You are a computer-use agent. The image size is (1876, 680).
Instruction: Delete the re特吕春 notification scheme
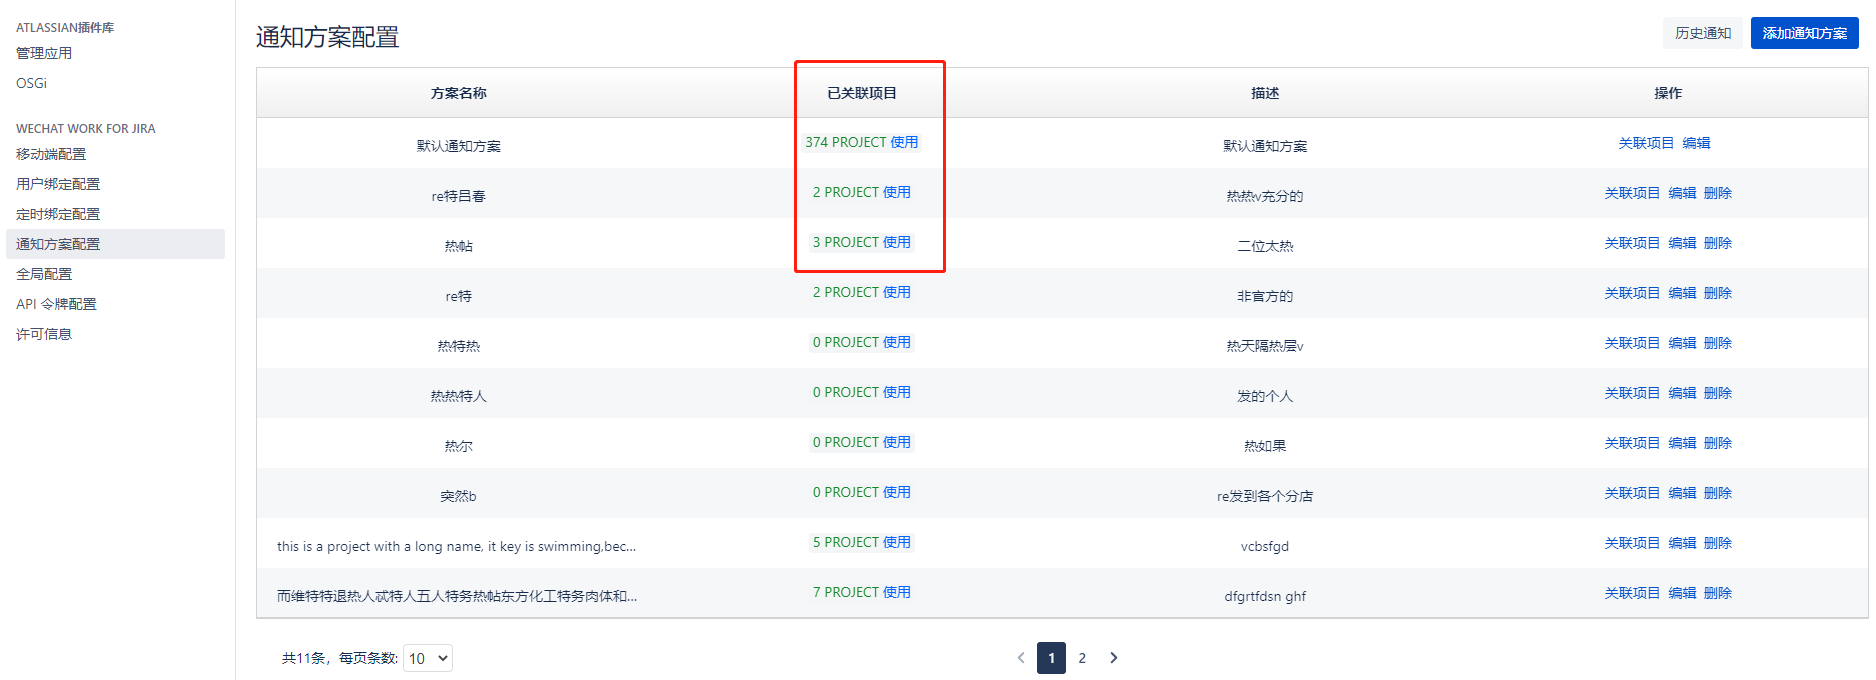(x=1717, y=193)
